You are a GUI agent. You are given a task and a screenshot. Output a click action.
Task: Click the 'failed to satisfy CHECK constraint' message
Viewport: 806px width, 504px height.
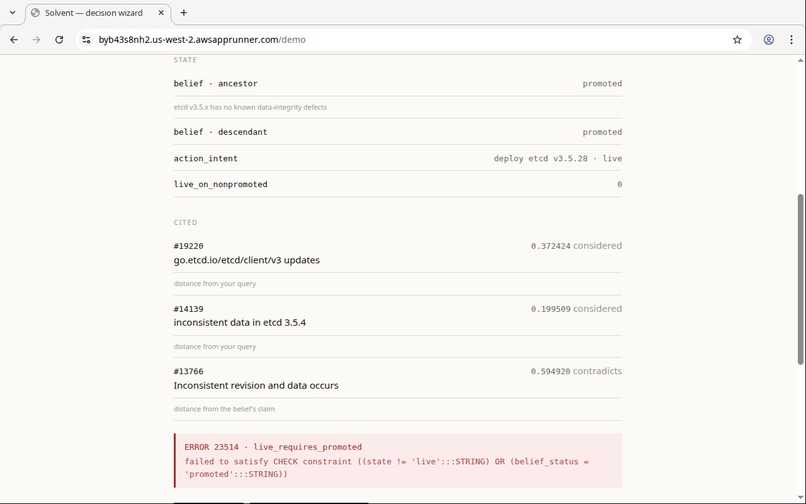click(387, 468)
